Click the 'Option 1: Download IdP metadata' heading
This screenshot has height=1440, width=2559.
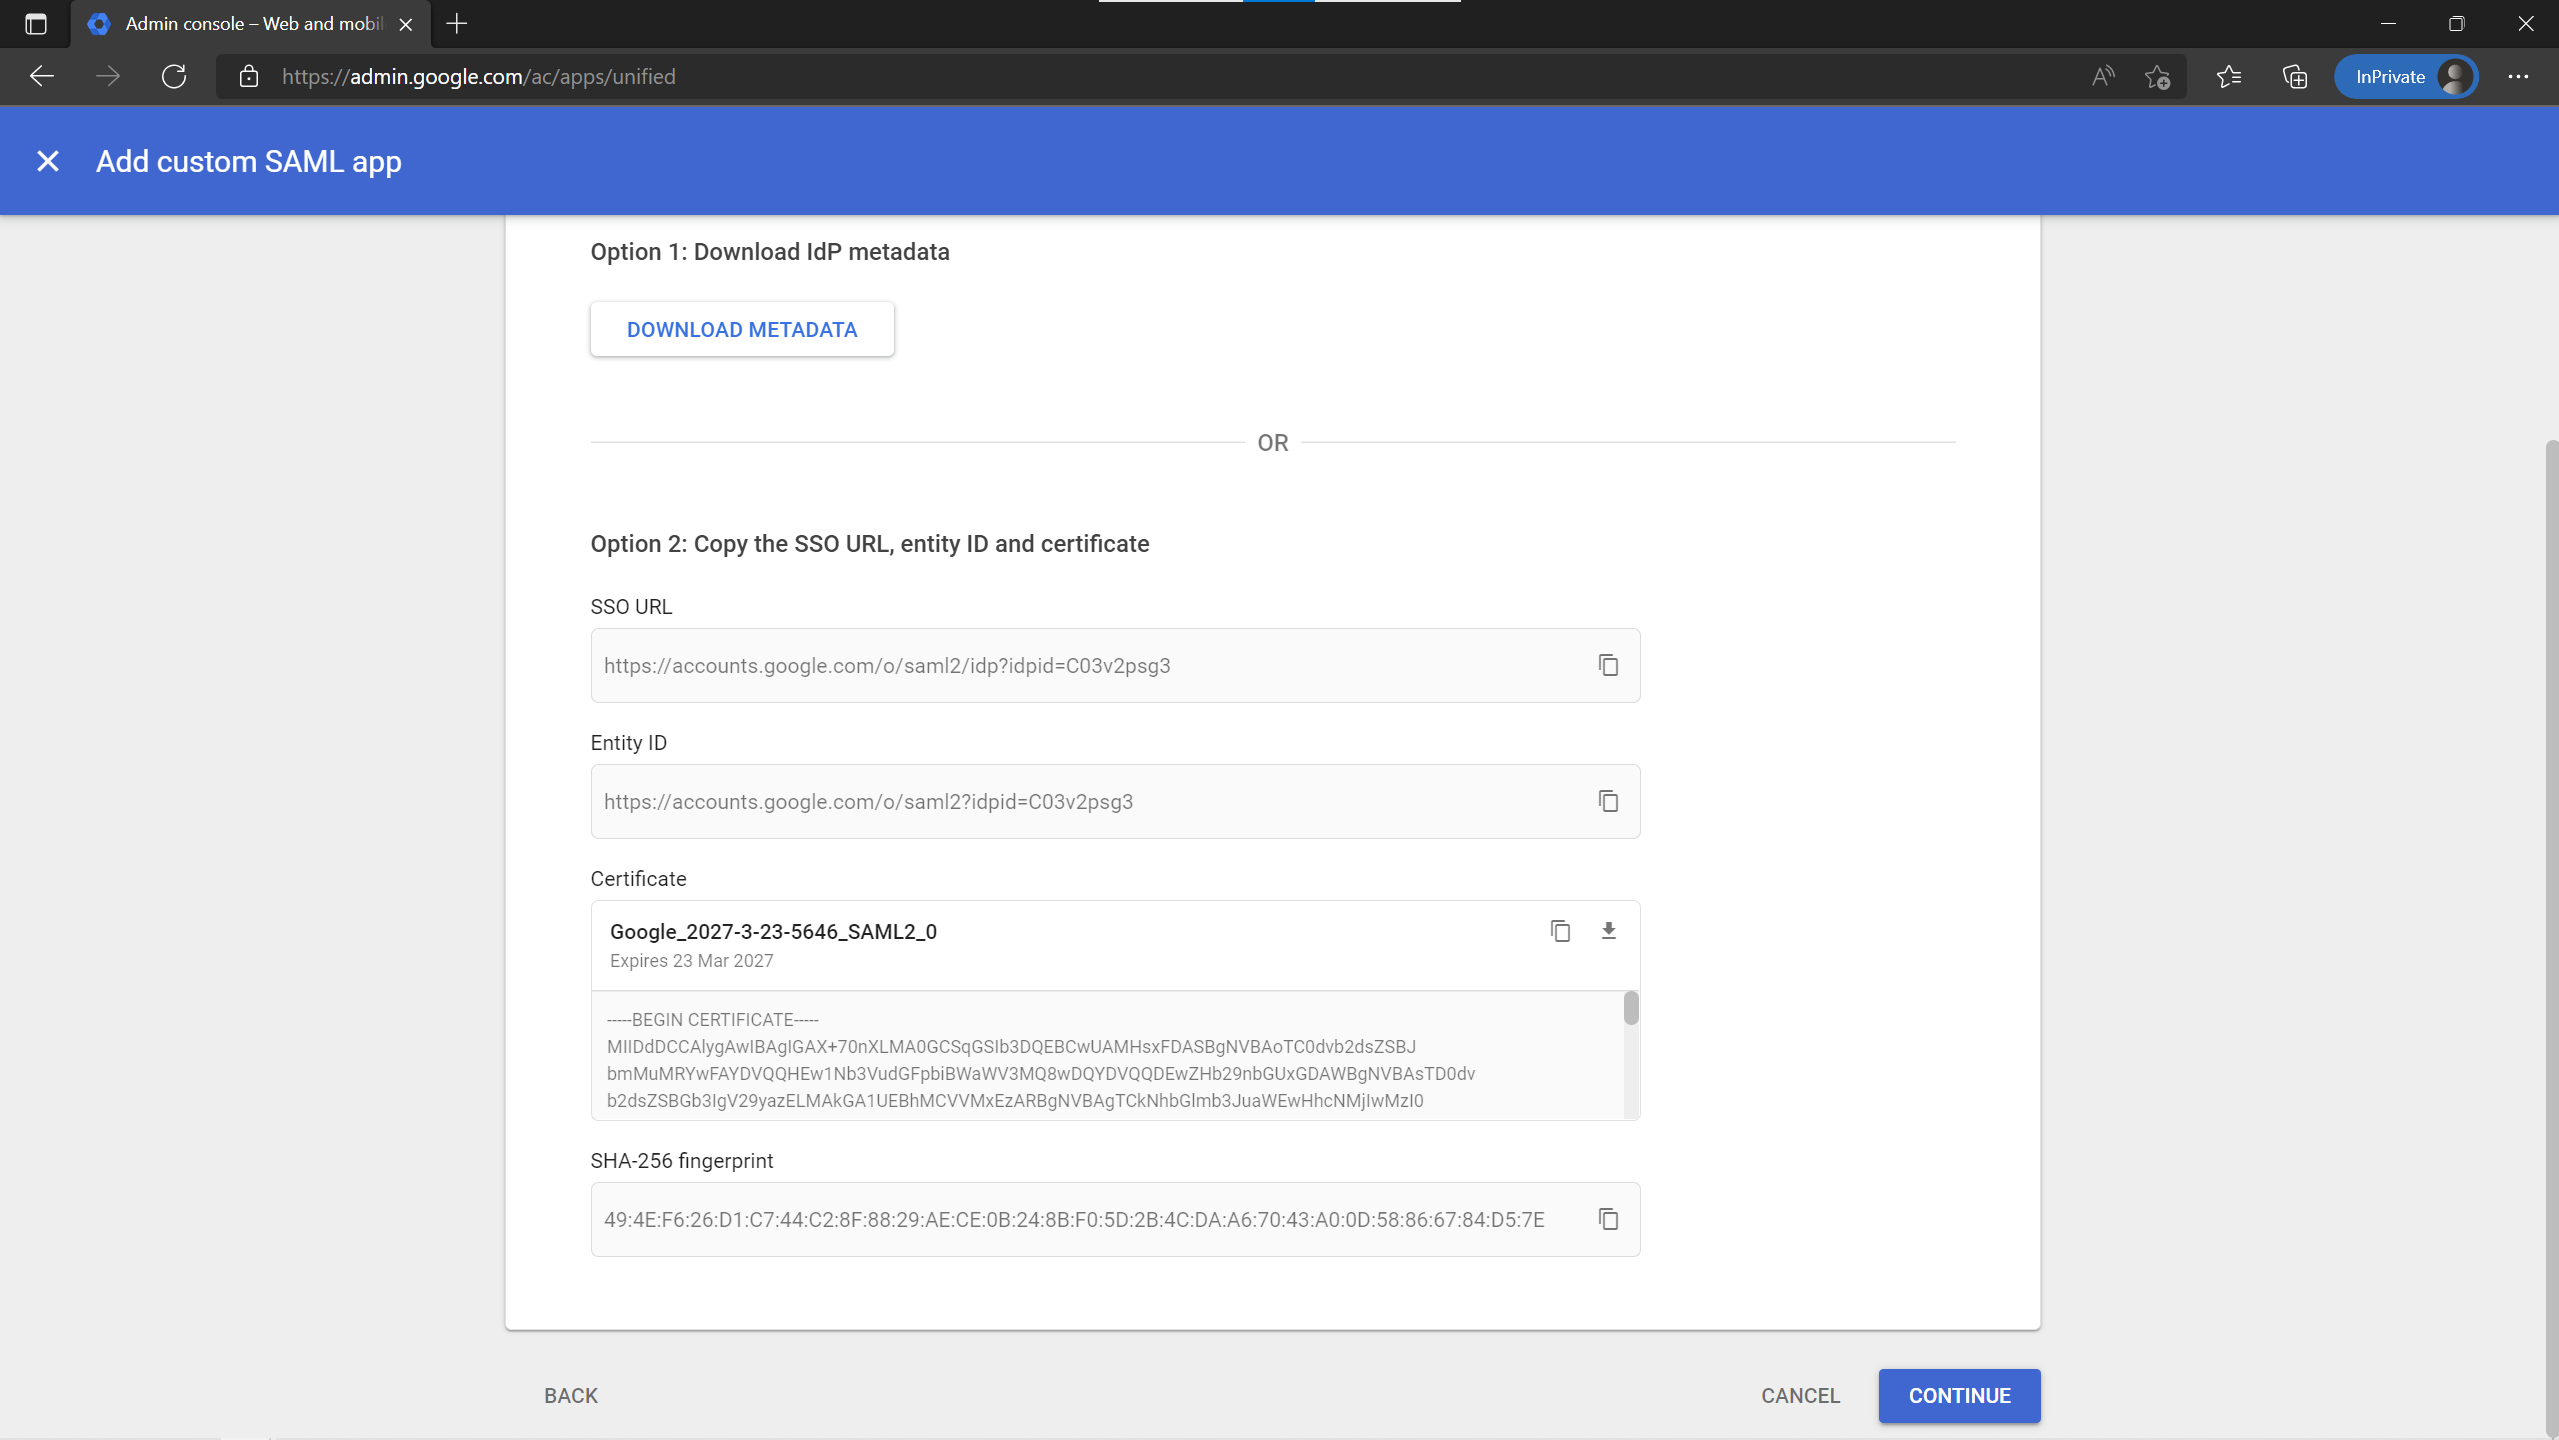[770, 252]
